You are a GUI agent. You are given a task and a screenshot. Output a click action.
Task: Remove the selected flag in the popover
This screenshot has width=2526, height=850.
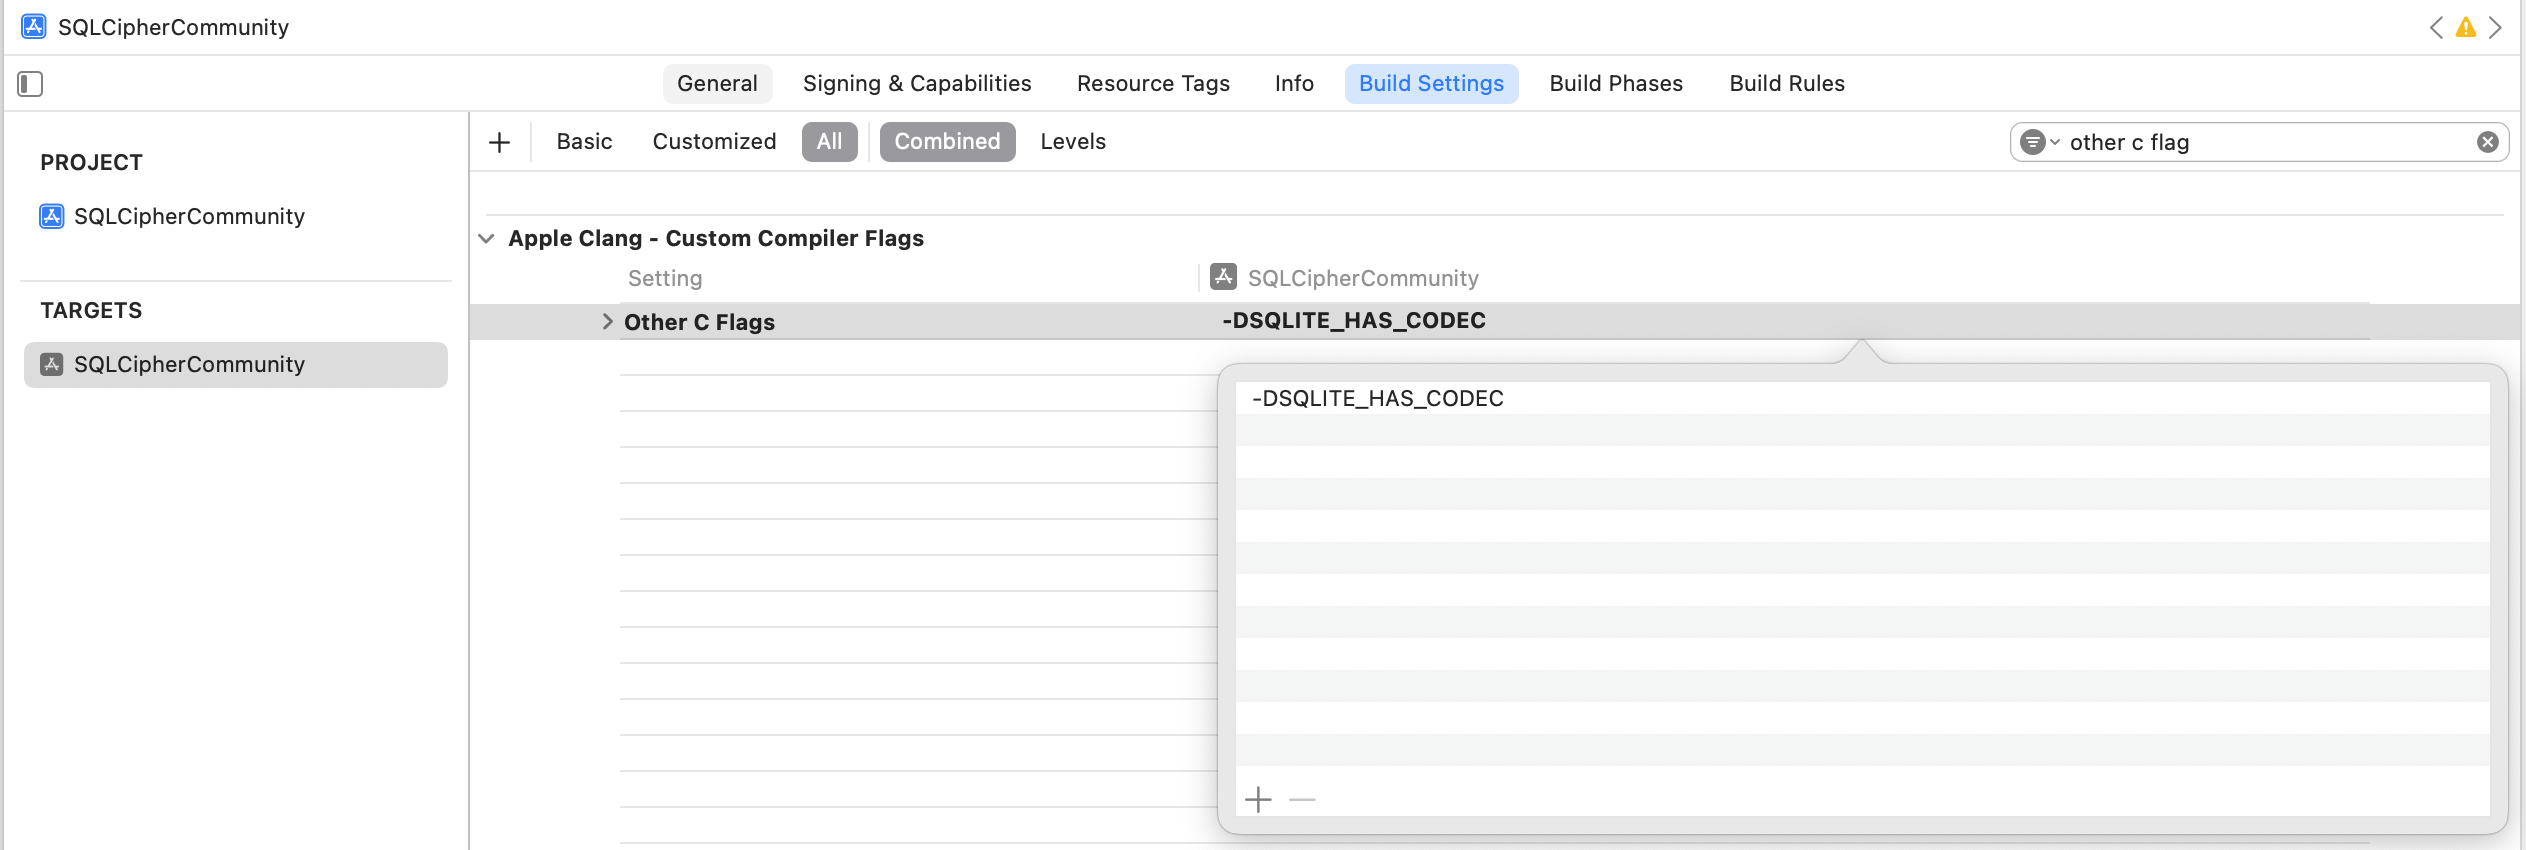point(1302,799)
